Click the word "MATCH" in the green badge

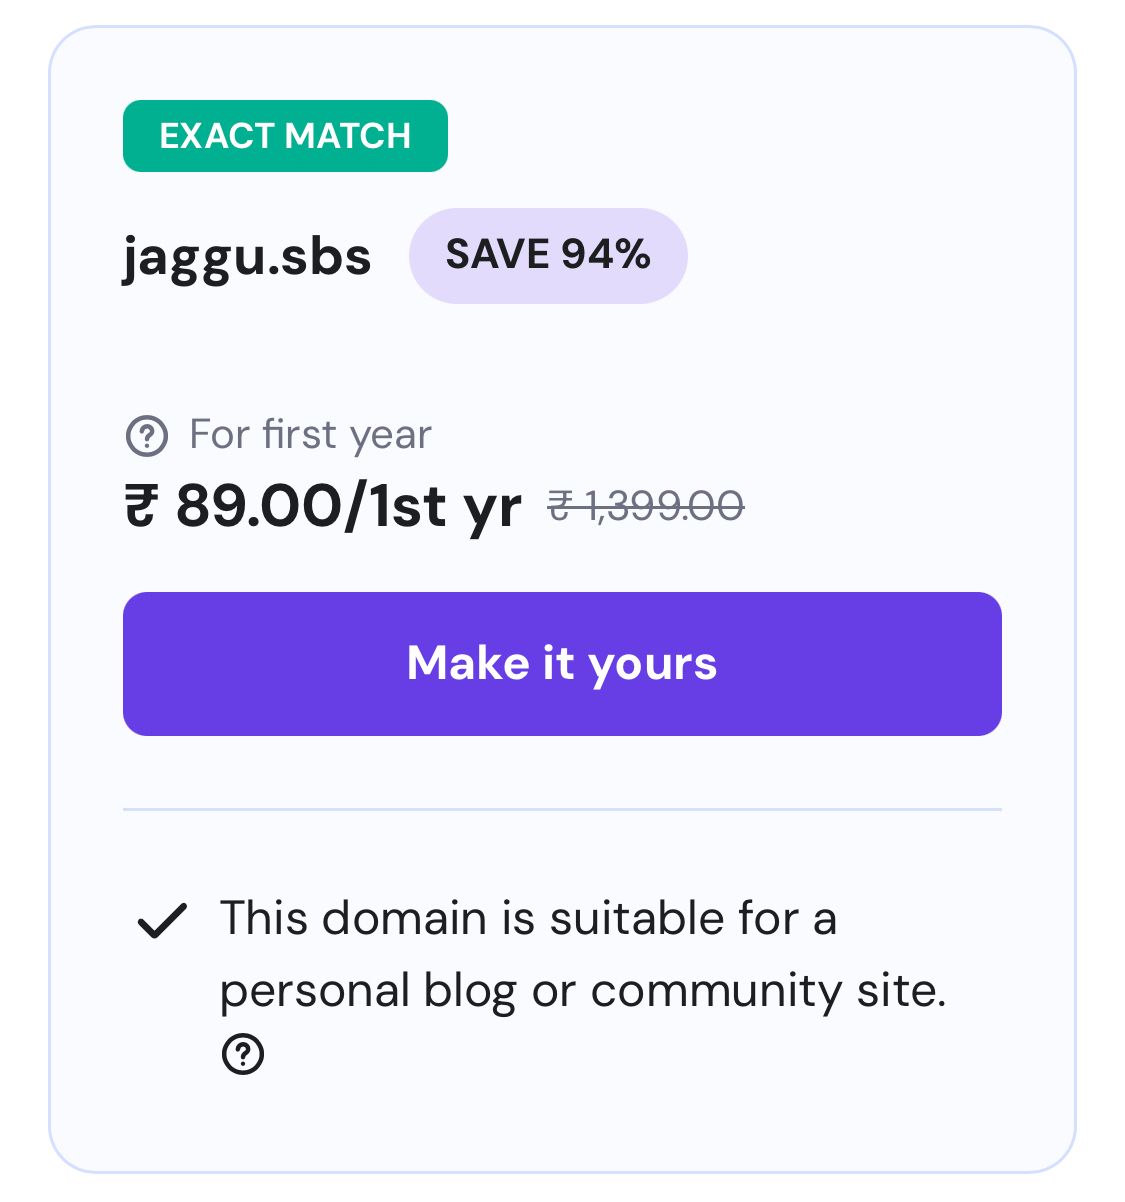point(348,136)
